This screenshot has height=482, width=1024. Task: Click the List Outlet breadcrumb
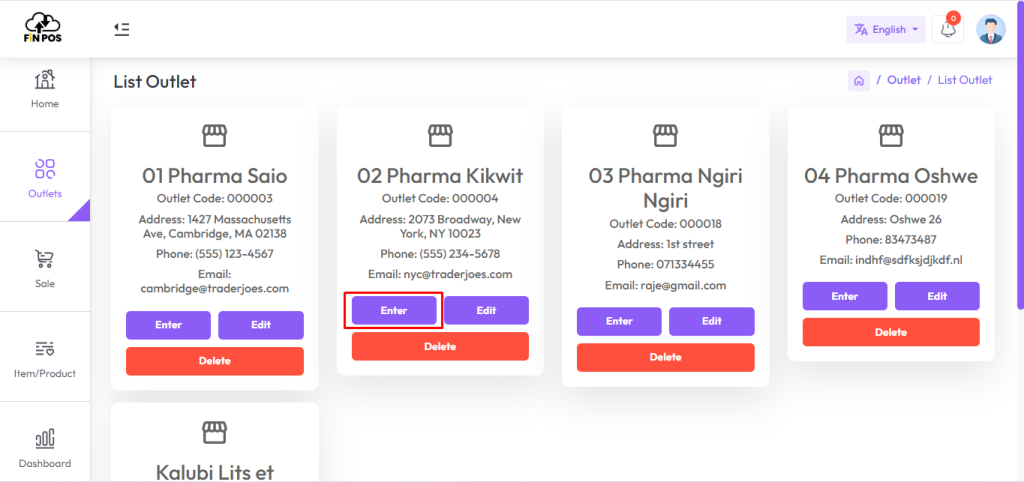(x=965, y=80)
